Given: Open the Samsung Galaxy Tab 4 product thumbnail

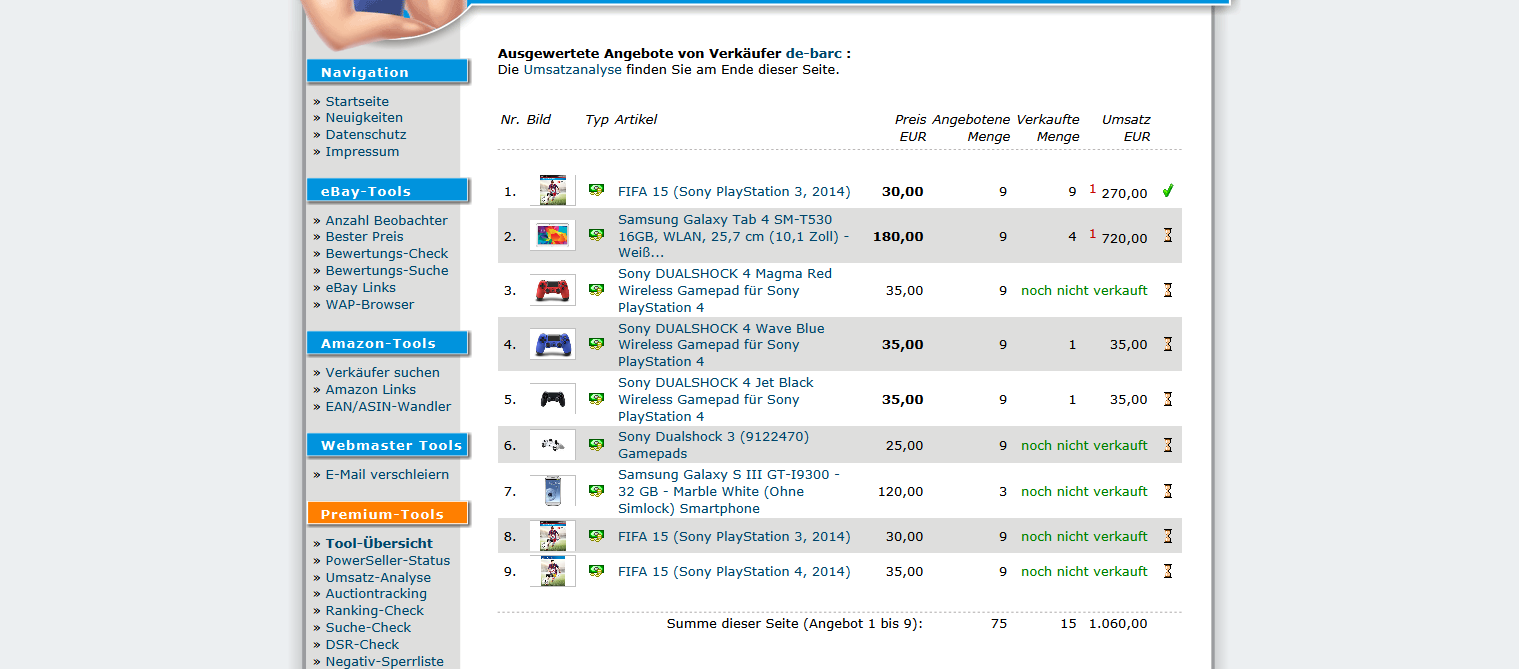Looking at the screenshot, I should click(553, 236).
